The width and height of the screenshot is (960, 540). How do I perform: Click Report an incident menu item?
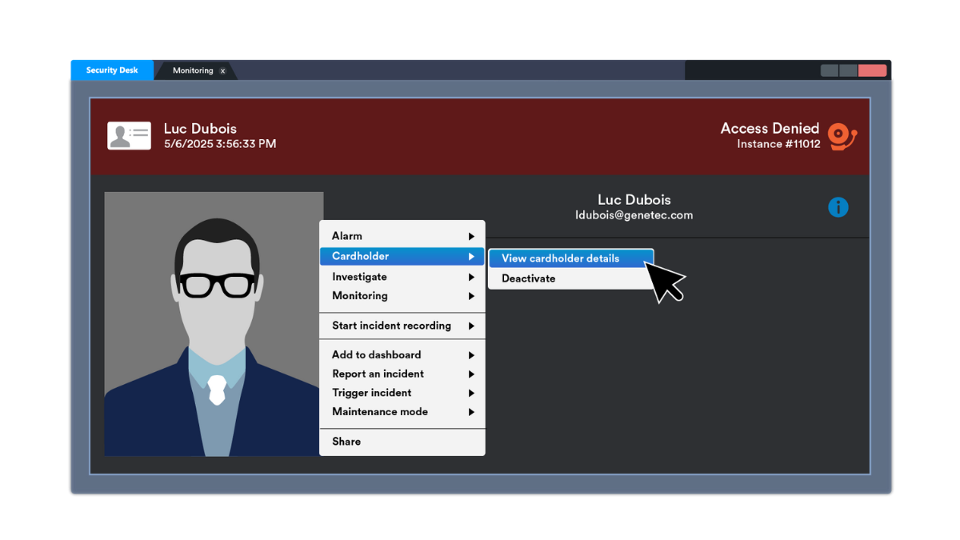[x=377, y=374]
